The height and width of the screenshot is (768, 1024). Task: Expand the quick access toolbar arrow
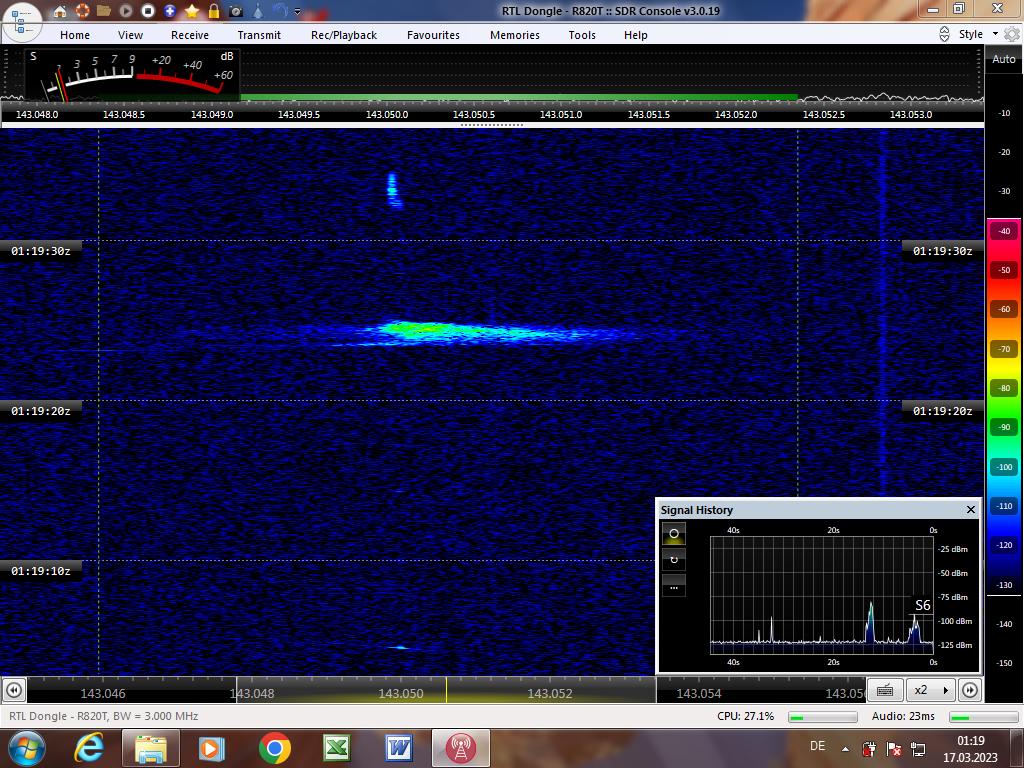[298, 12]
